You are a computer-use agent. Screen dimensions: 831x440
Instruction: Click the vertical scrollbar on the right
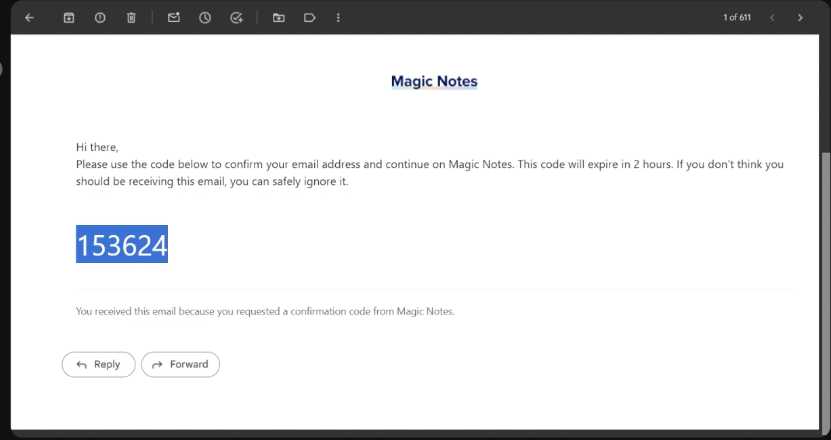click(825, 280)
